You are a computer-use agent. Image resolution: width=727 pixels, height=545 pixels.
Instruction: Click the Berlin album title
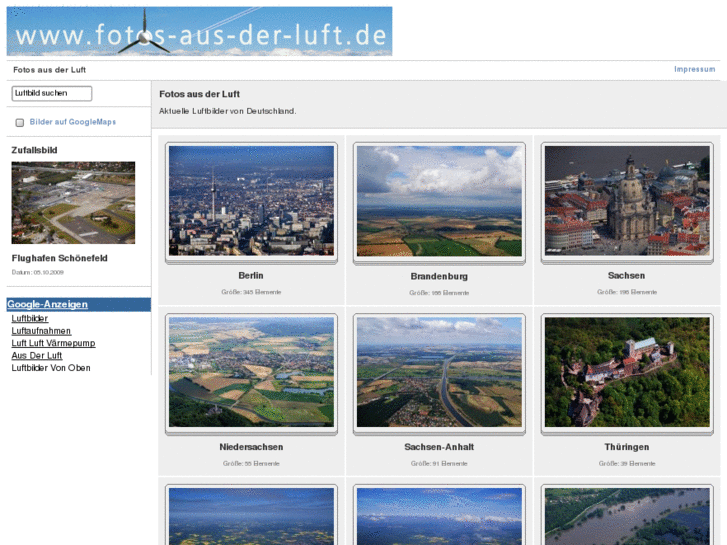click(x=251, y=276)
